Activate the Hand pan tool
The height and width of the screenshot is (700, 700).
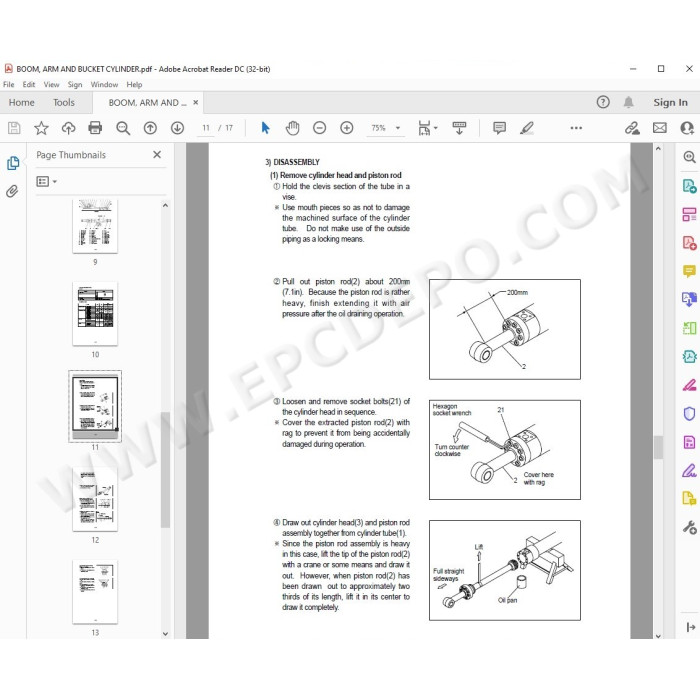[292, 128]
